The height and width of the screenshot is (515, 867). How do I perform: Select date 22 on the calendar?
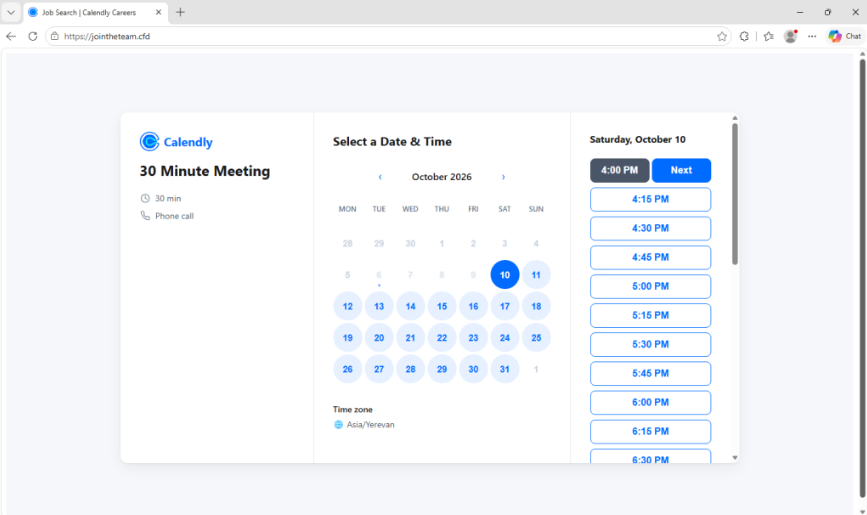point(442,337)
